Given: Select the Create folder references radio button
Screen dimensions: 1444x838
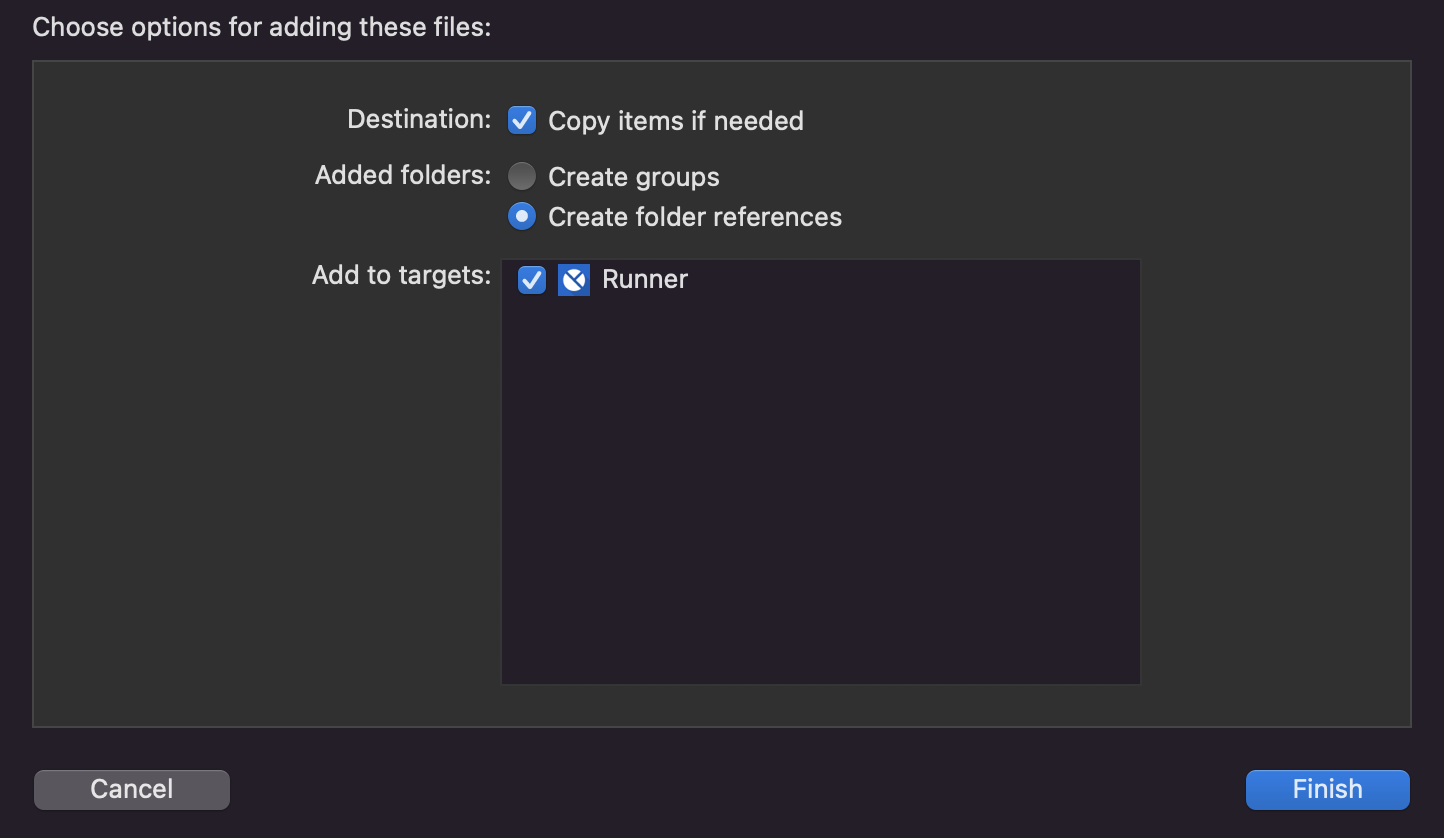Looking at the screenshot, I should point(522,216).
